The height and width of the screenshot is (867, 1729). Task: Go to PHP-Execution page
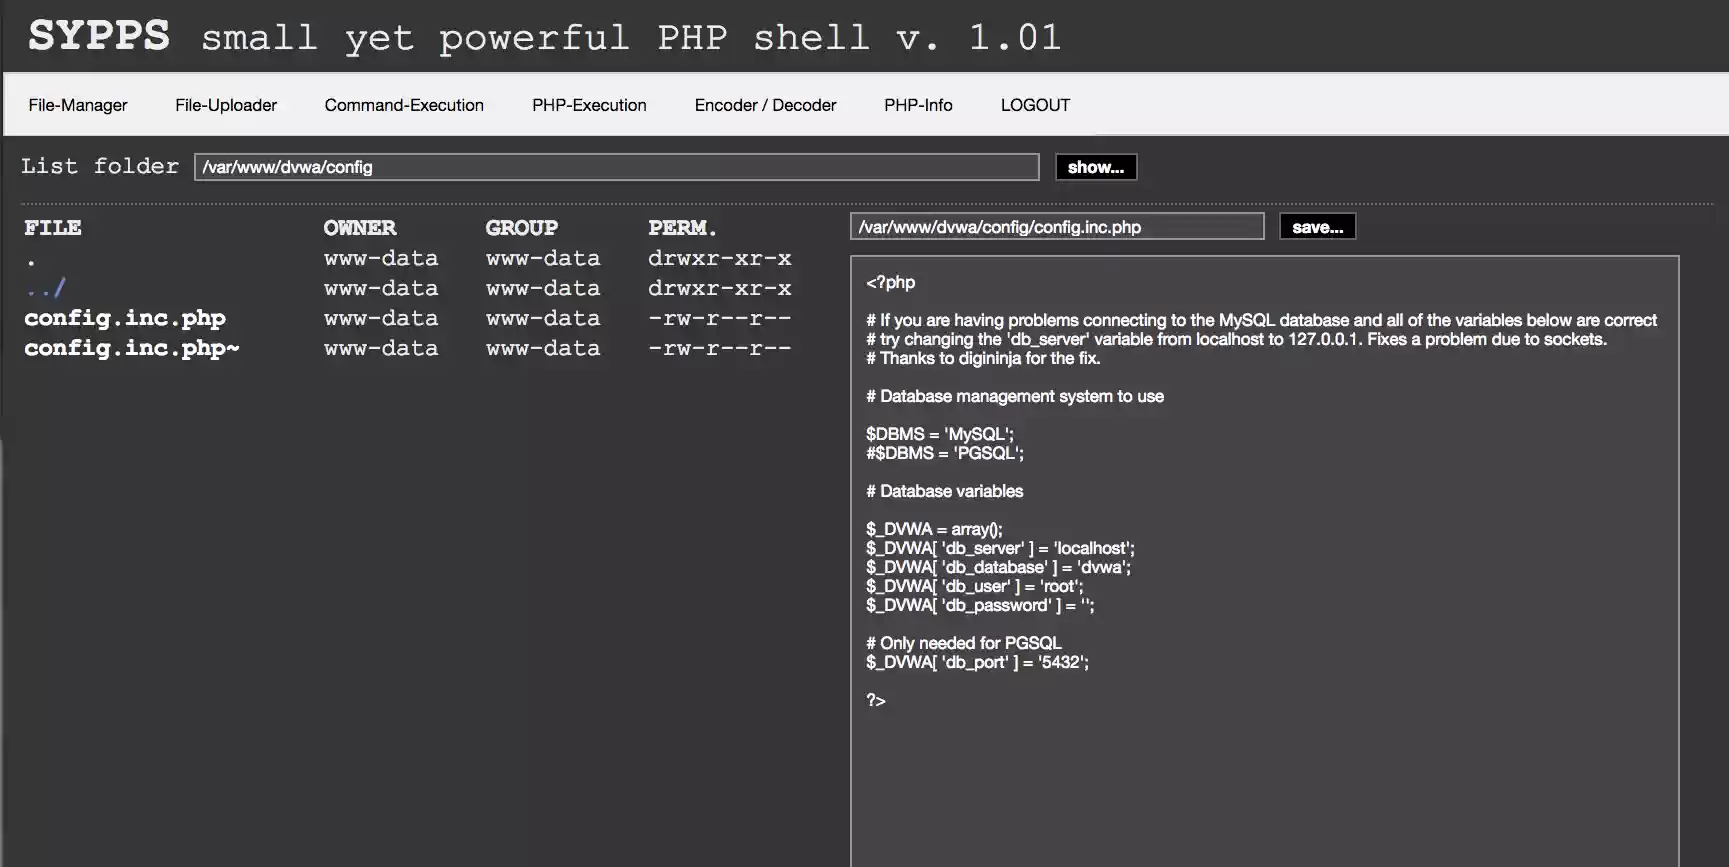pyautogui.click(x=589, y=105)
